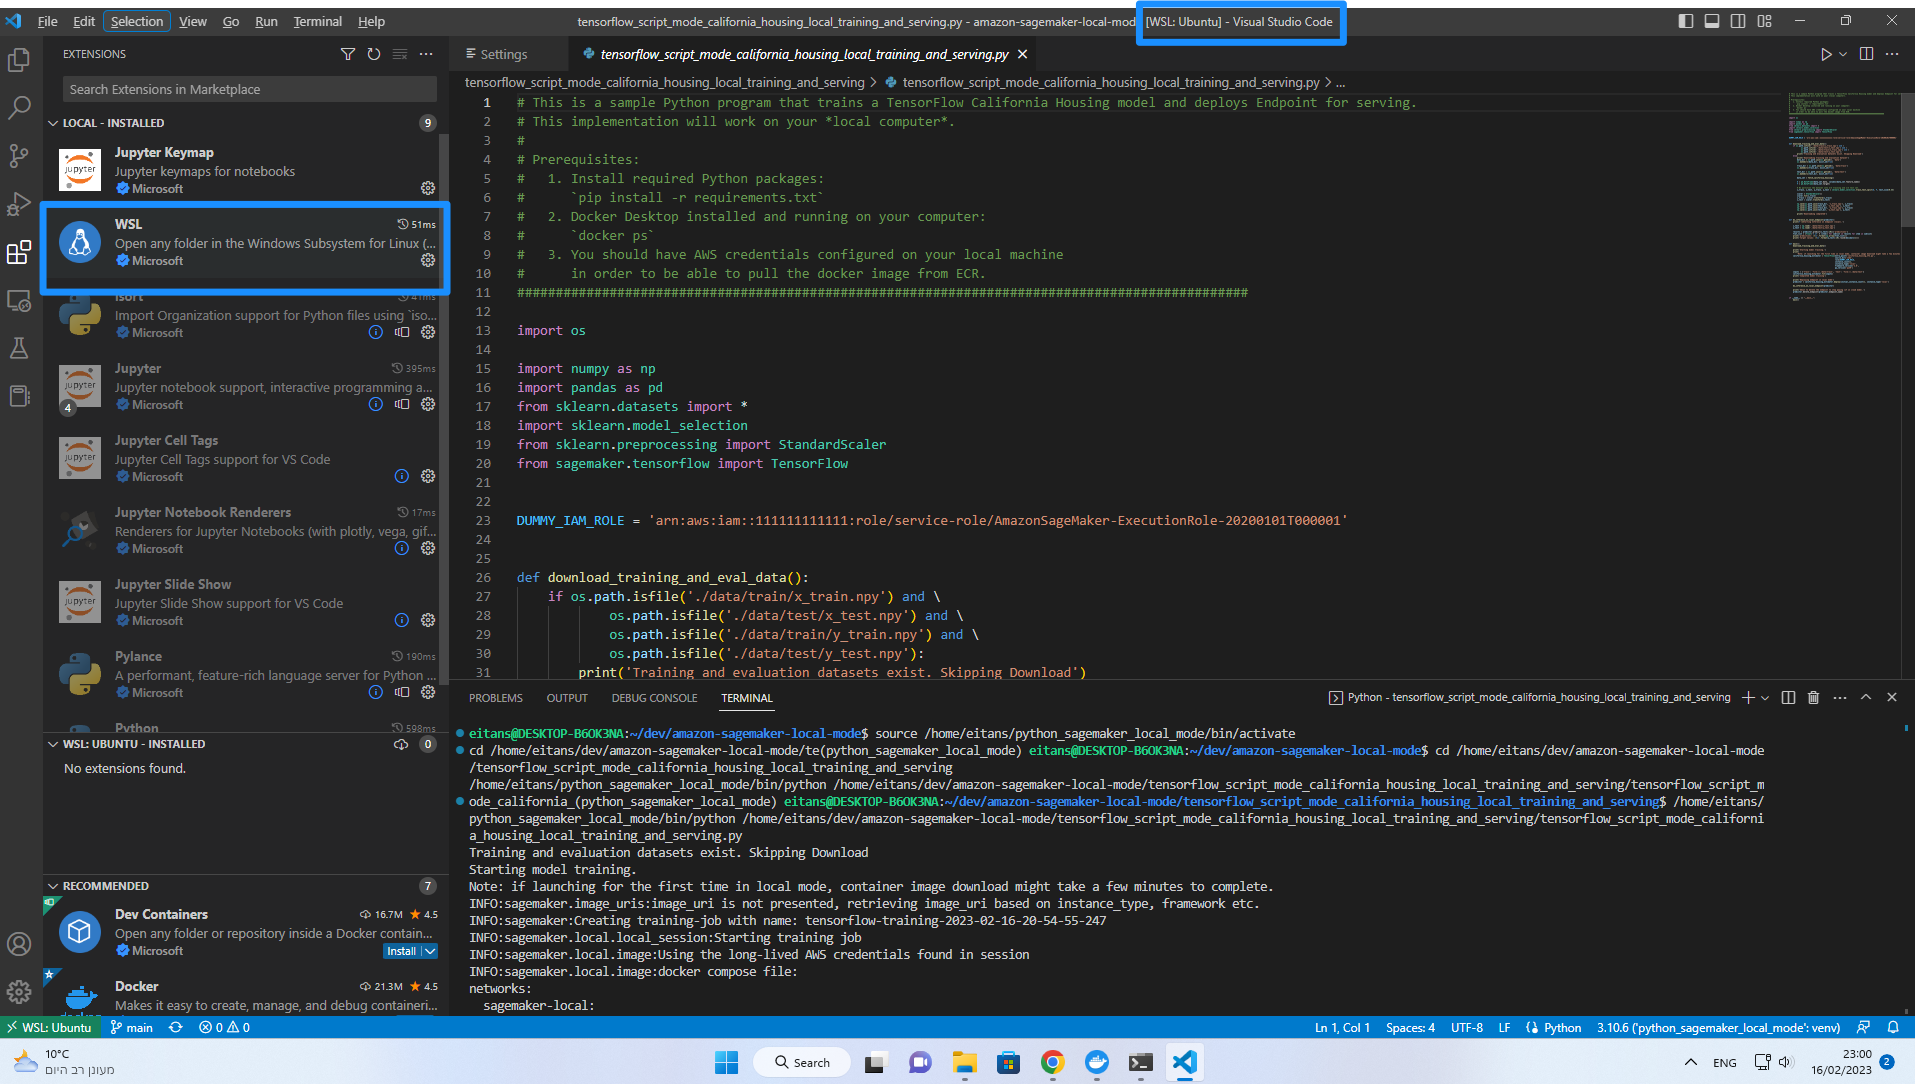This screenshot has width=1915, height=1084.
Task: Open Manage gear in activity bar
Action: click(x=19, y=992)
